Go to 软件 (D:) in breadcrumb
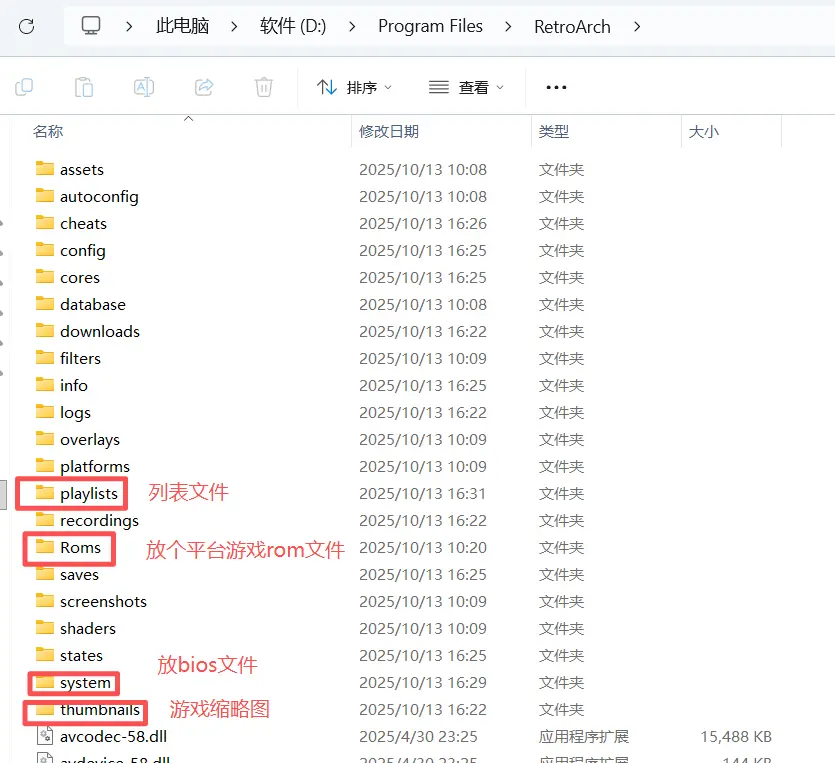 tap(293, 26)
